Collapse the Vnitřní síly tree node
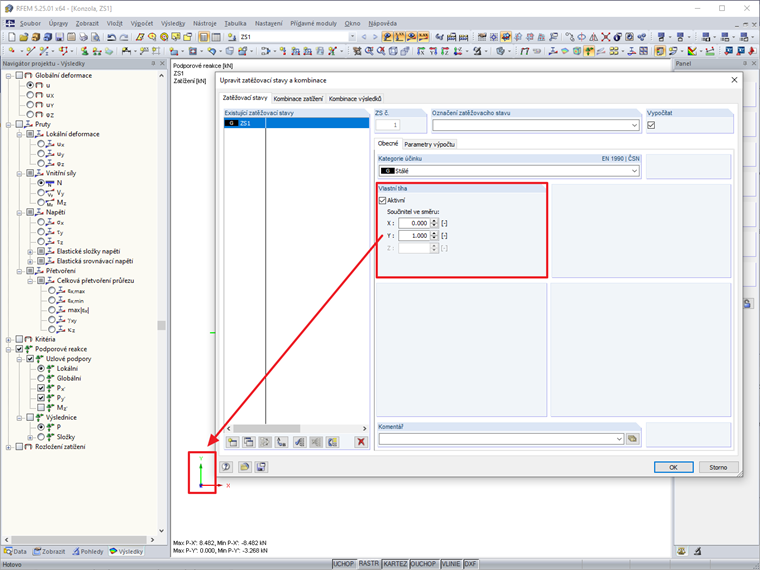The image size is (760, 570). (19, 173)
